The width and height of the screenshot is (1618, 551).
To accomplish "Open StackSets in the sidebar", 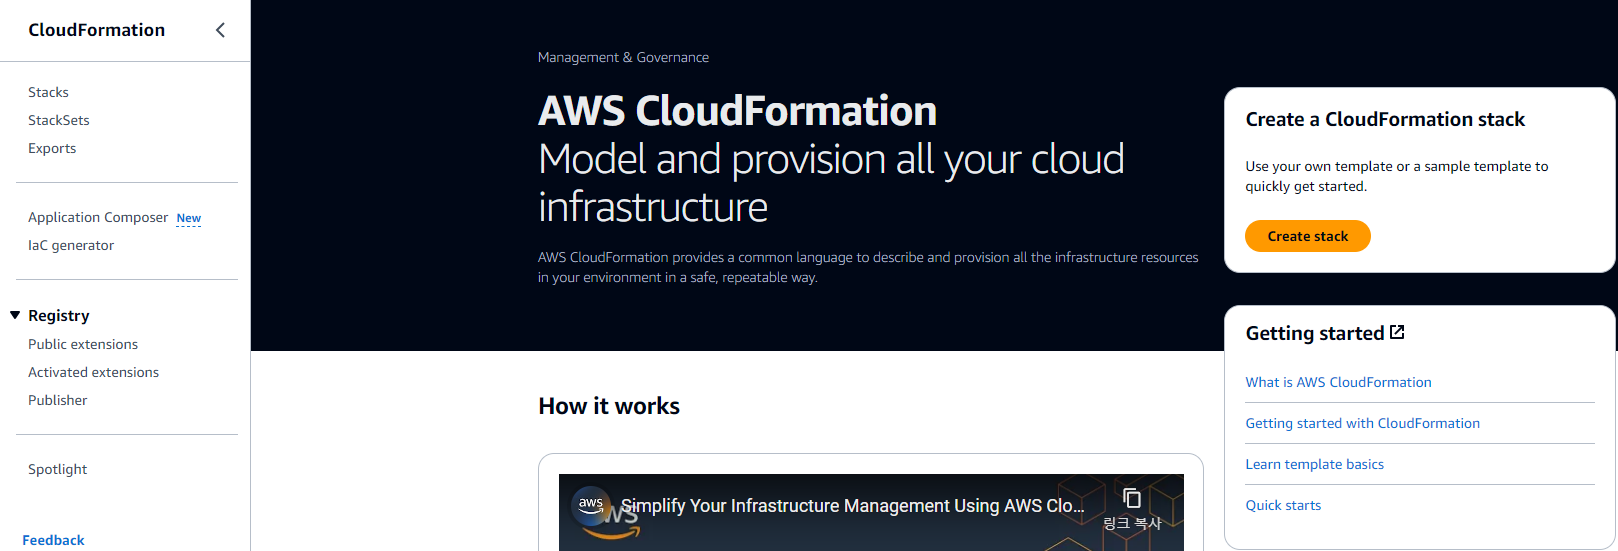I will tap(59, 120).
